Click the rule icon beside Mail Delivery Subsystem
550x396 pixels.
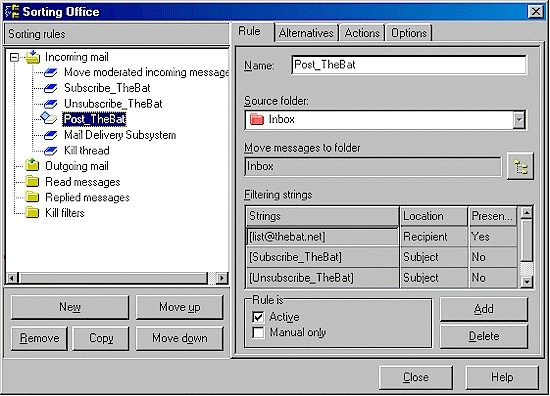(51, 135)
